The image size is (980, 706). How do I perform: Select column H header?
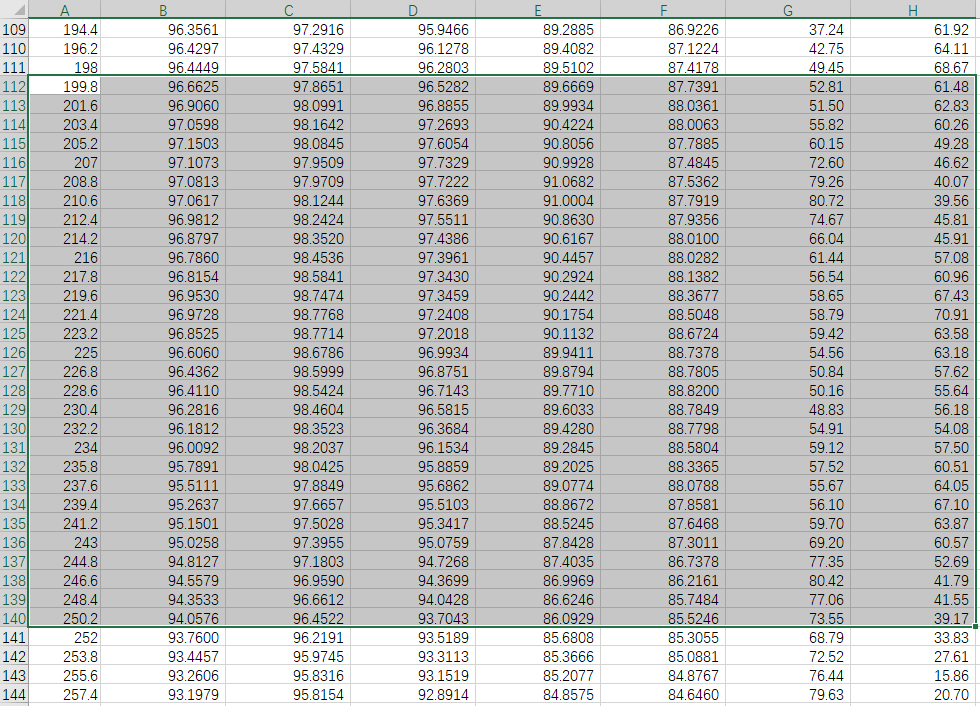pos(912,9)
